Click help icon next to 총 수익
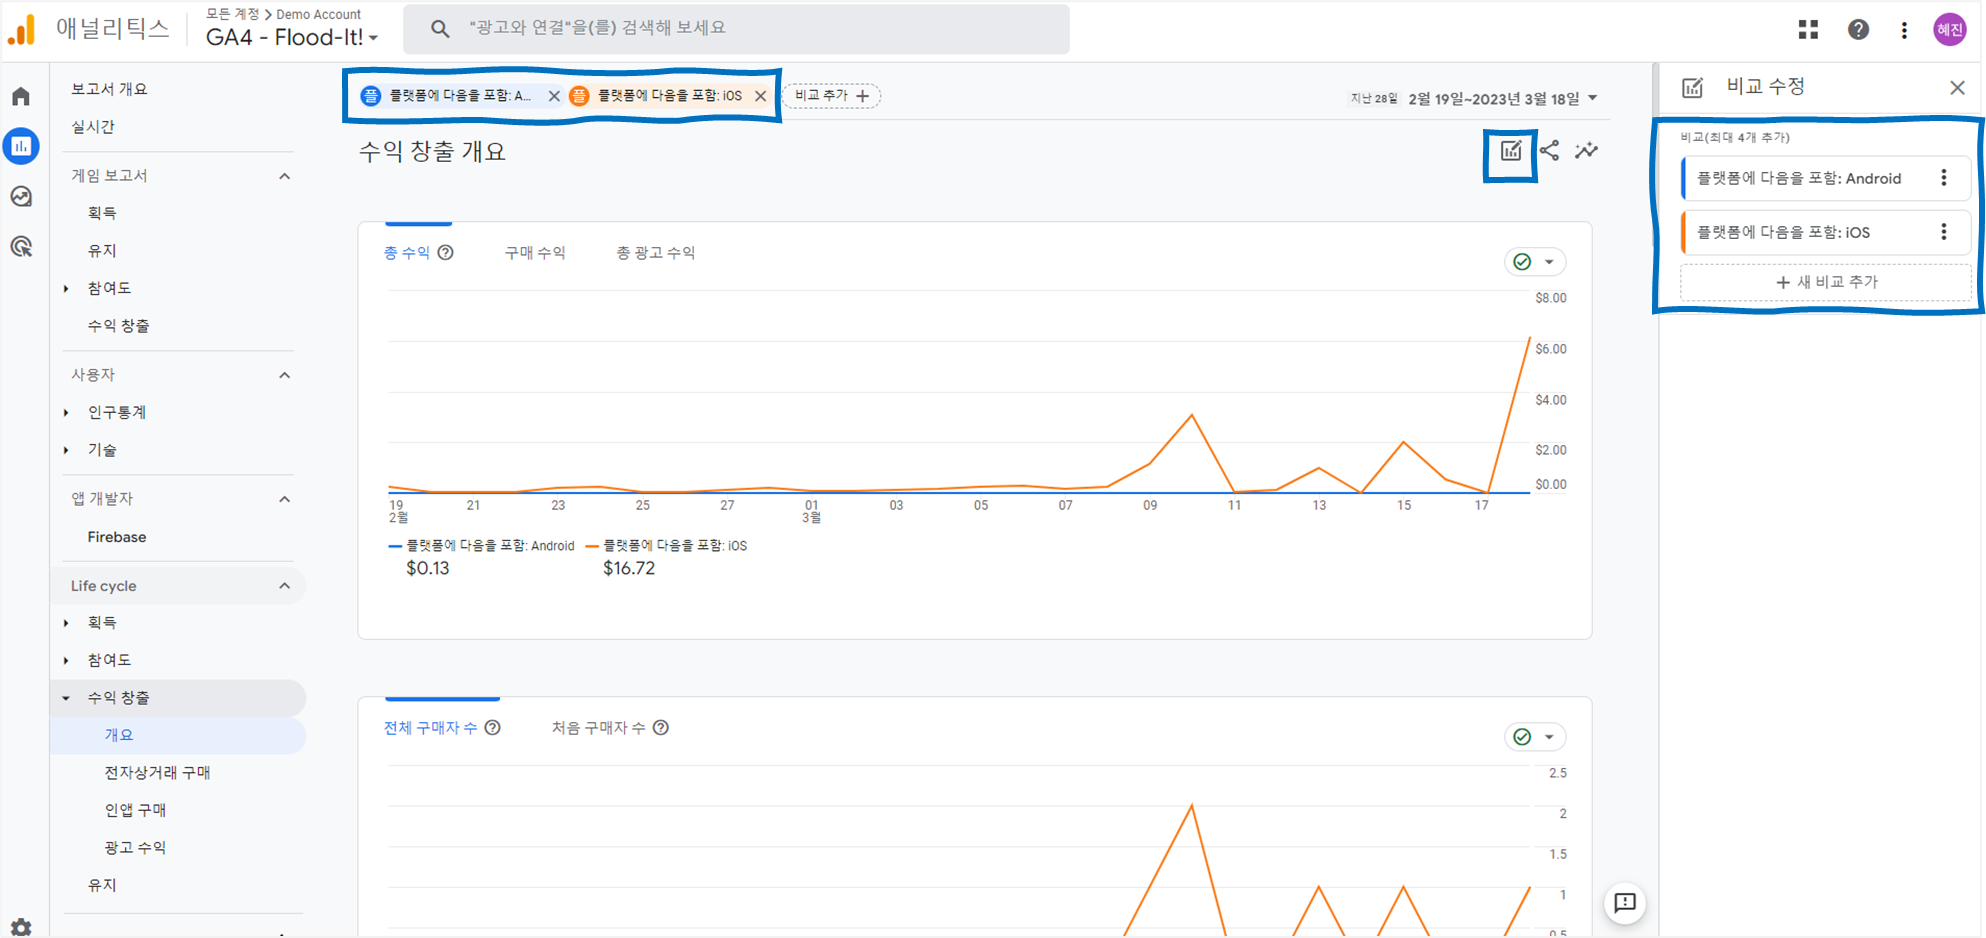The height and width of the screenshot is (938, 1986). tap(446, 253)
